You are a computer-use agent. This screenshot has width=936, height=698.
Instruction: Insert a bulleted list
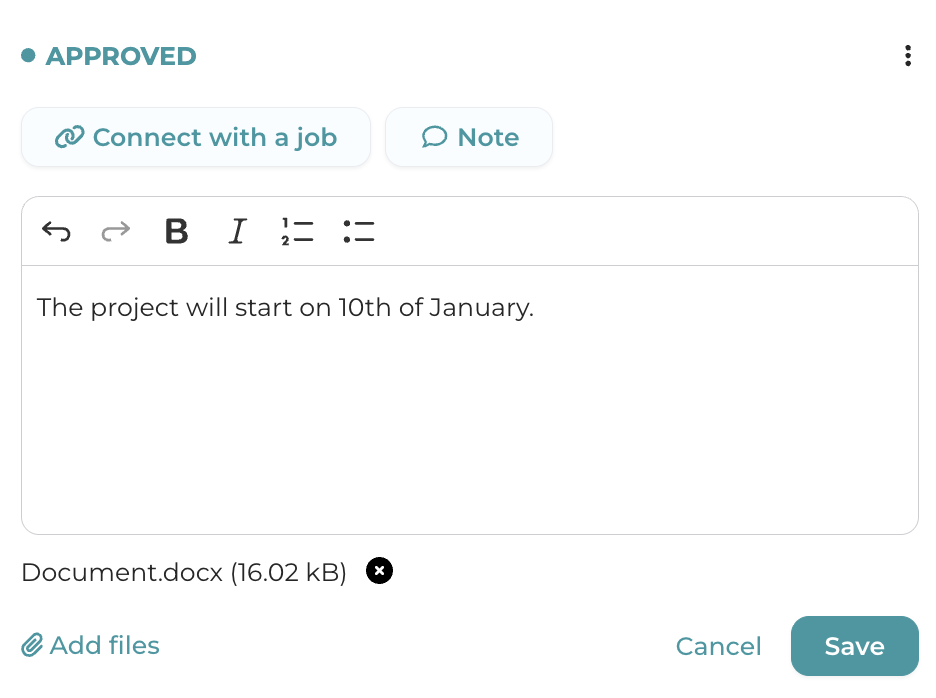tap(358, 232)
